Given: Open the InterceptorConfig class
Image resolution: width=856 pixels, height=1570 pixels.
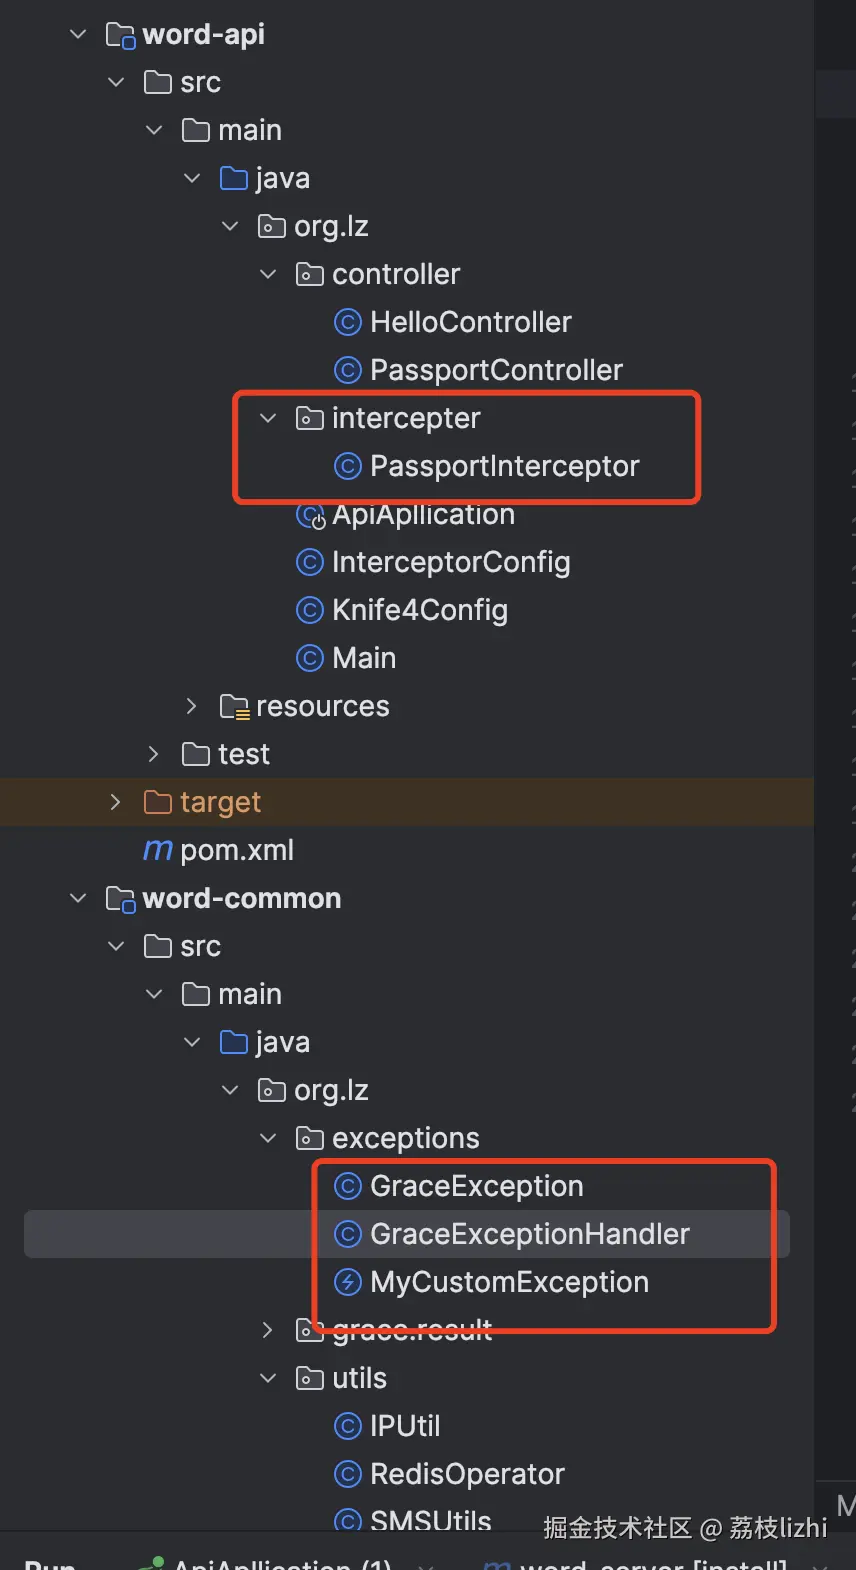Looking at the screenshot, I should point(450,562).
